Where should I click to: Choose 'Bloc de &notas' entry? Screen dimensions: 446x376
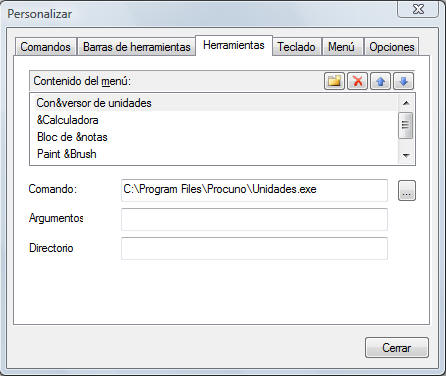(x=214, y=137)
